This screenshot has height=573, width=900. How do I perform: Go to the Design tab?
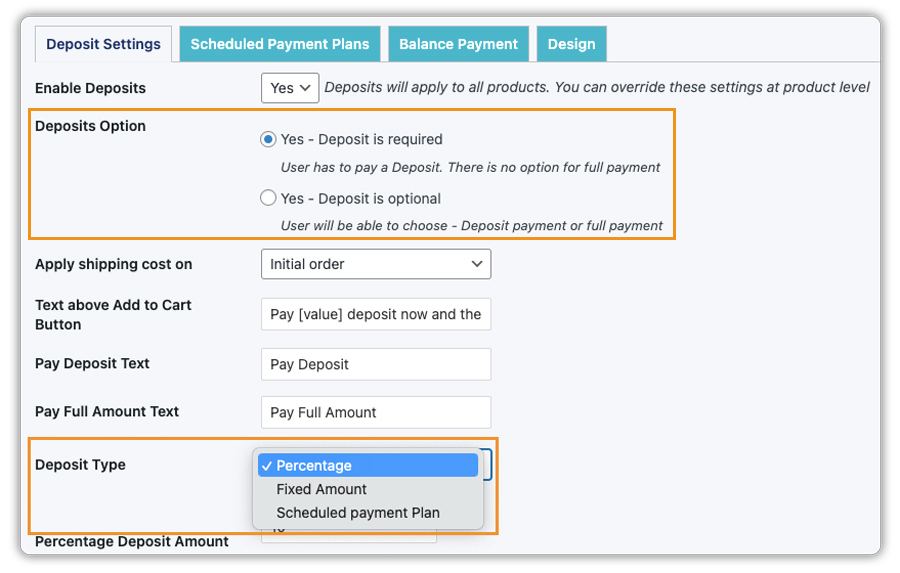point(571,44)
